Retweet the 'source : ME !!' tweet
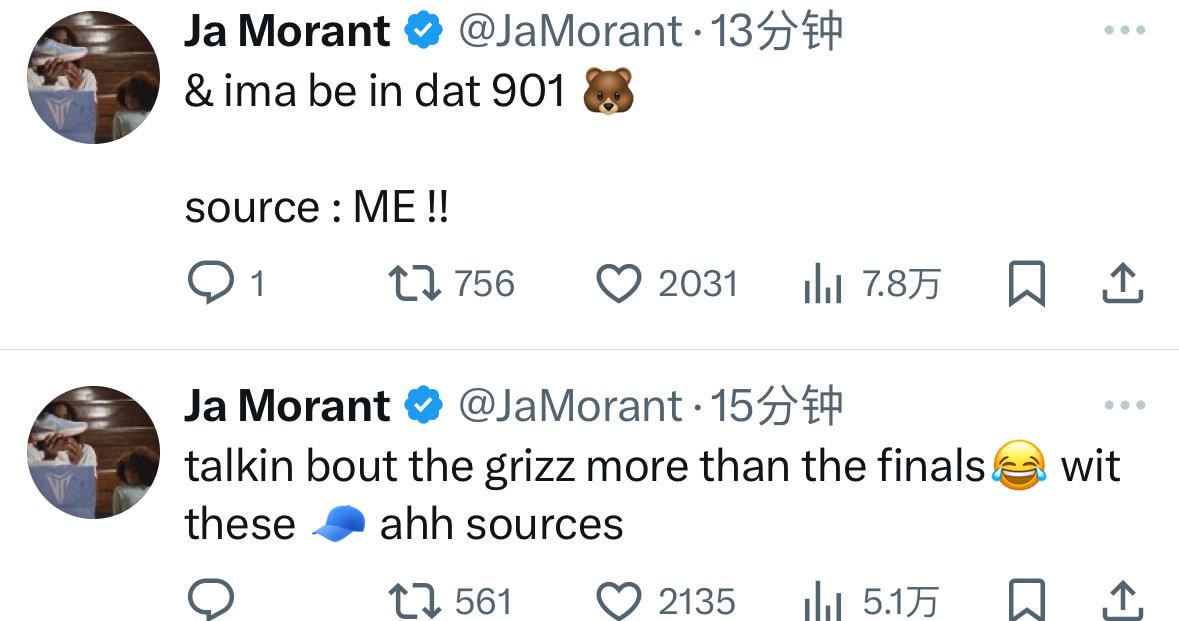 pyautogui.click(x=415, y=284)
